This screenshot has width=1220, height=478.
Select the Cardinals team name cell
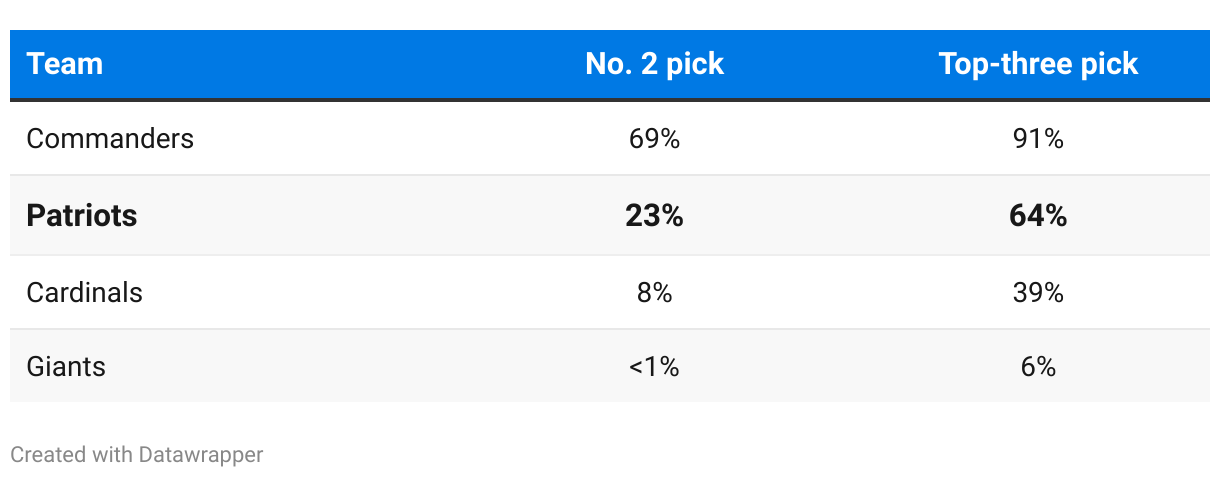pyautogui.click(x=85, y=292)
